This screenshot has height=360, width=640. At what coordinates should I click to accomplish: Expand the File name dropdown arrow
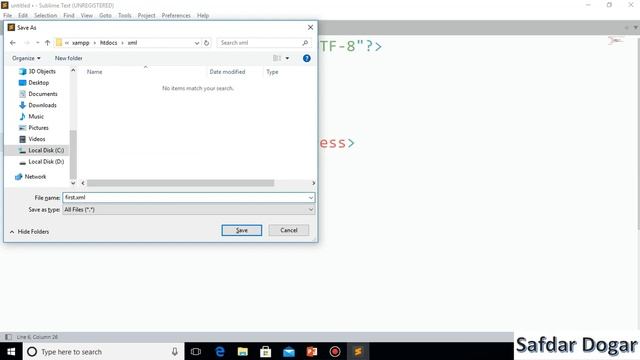point(311,198)
